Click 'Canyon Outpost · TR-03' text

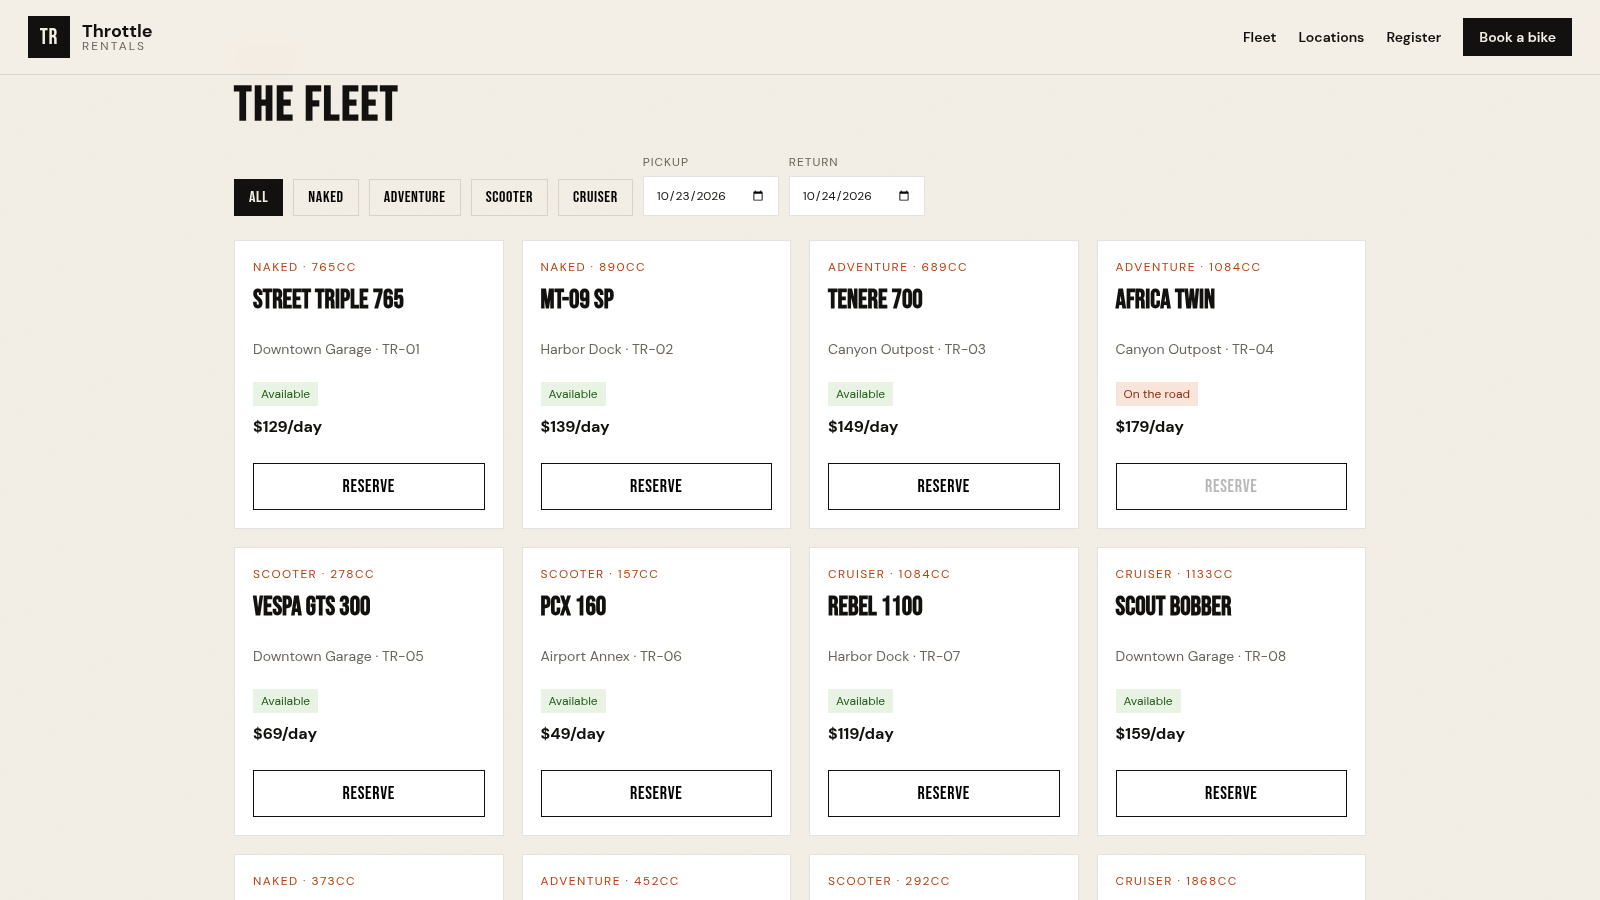[907, 349]
